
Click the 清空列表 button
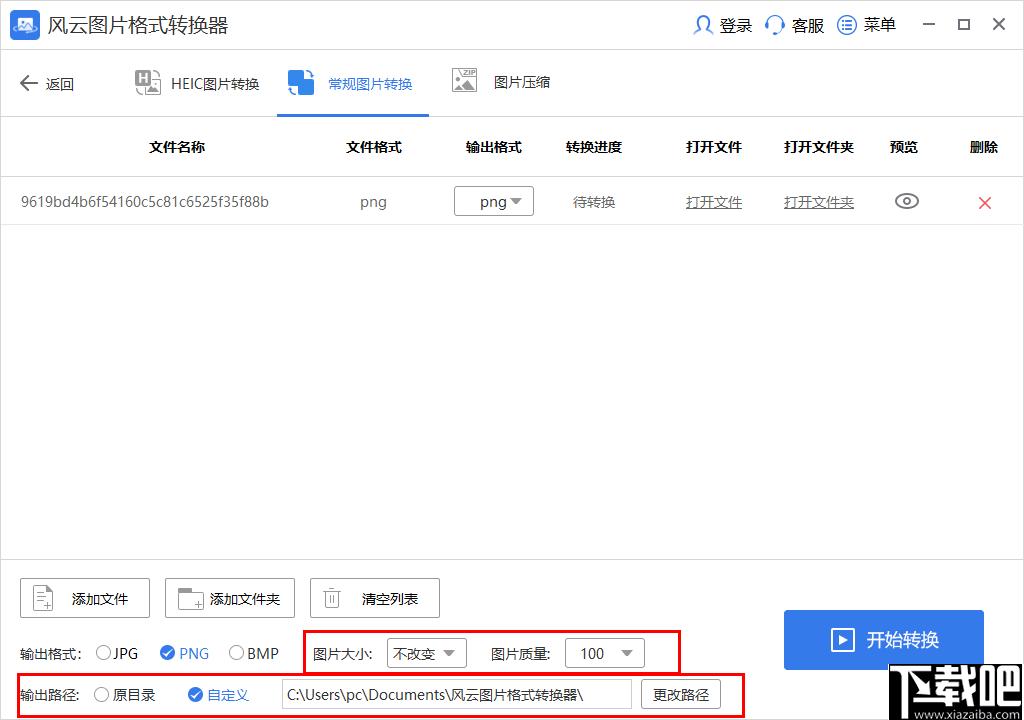click(x=375, y=598)
